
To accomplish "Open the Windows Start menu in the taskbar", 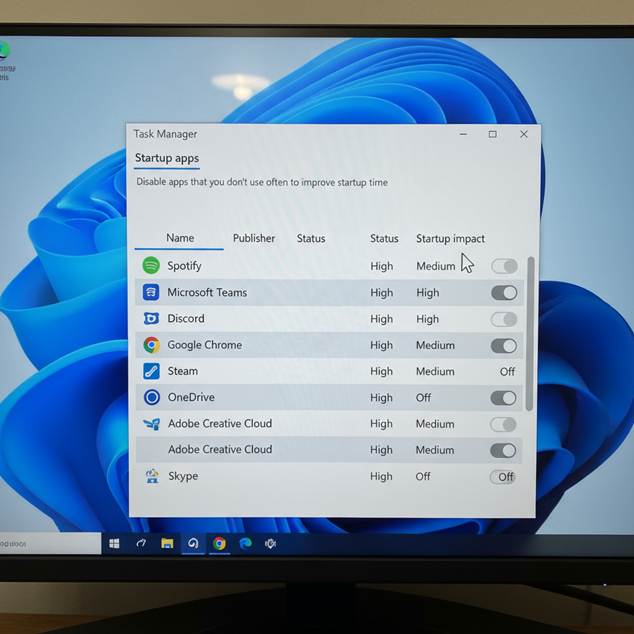I will click(114, 544).
